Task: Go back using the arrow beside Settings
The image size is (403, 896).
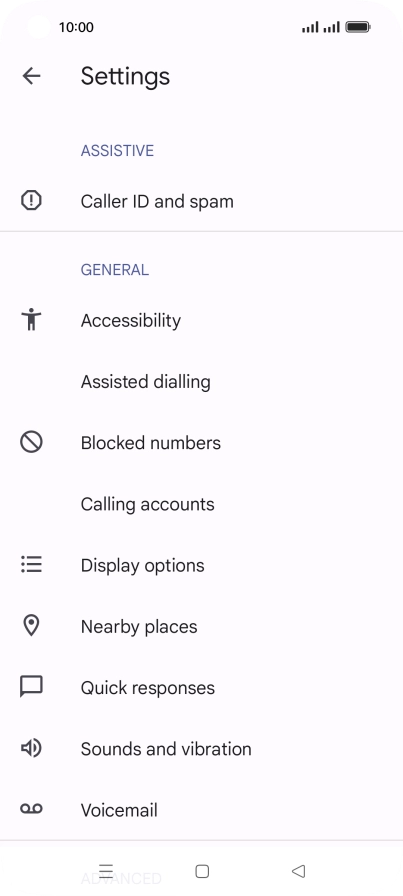Action: (31, 75)
